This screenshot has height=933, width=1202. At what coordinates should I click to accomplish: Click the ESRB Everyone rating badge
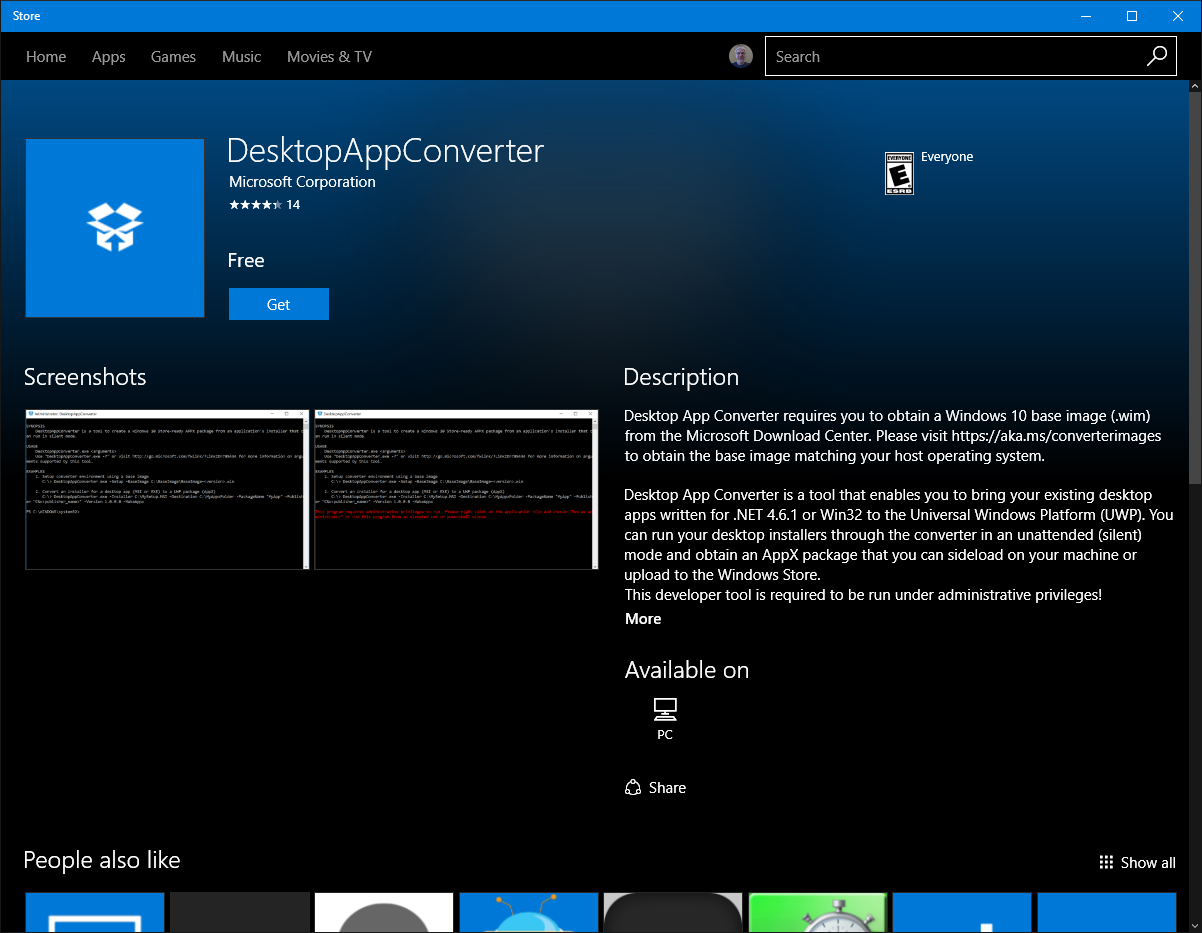tap(898, 173)
